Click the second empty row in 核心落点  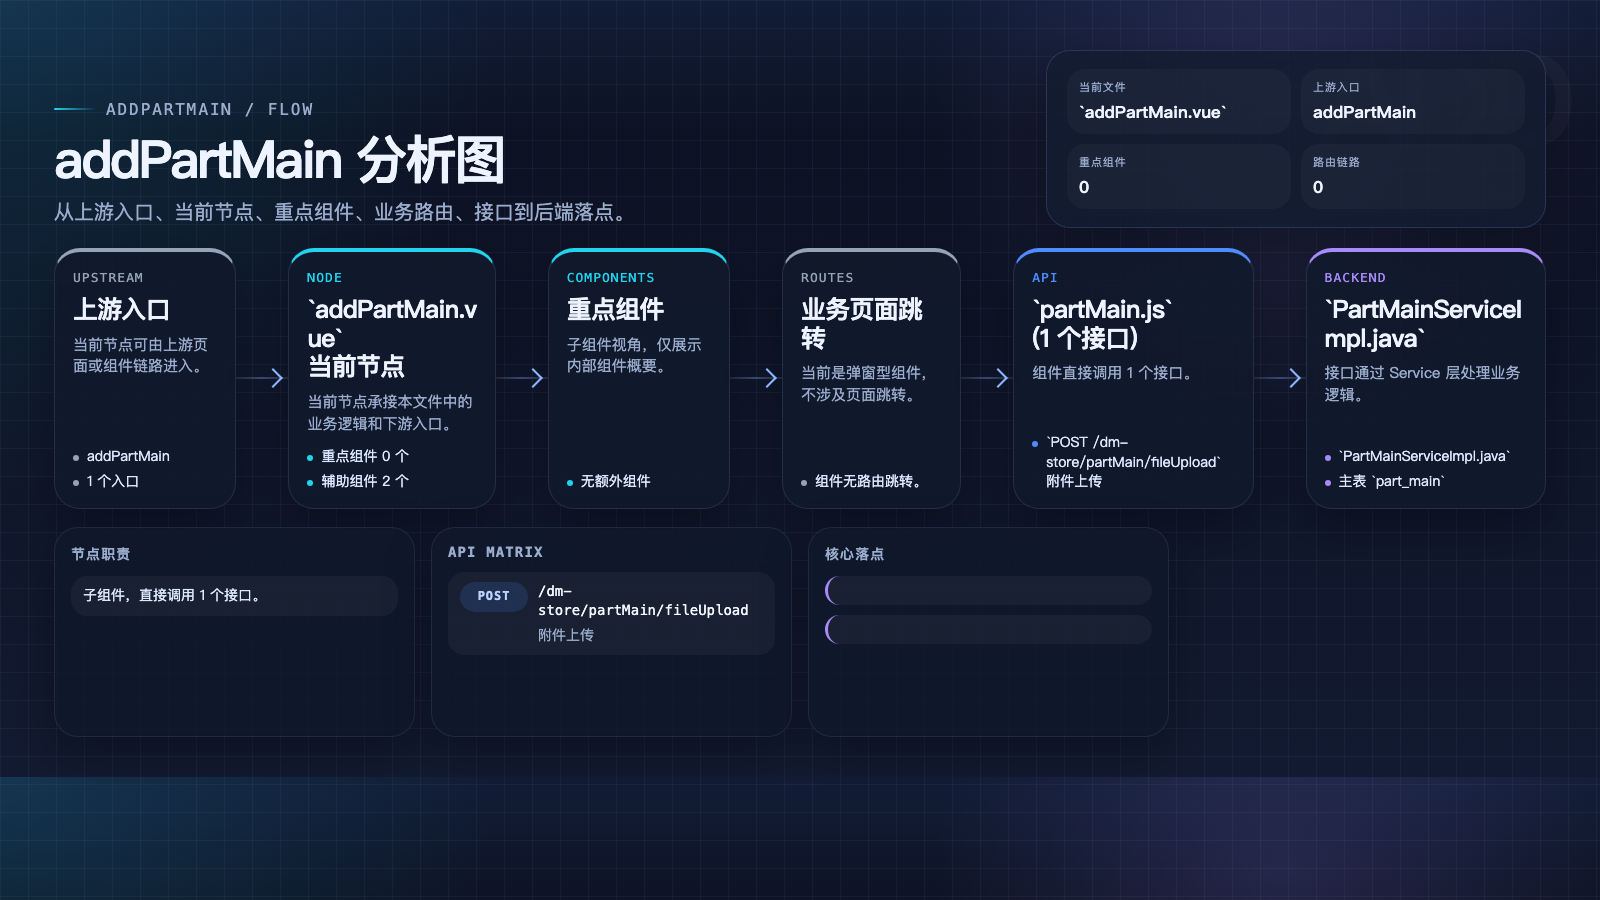click(988, 629)
